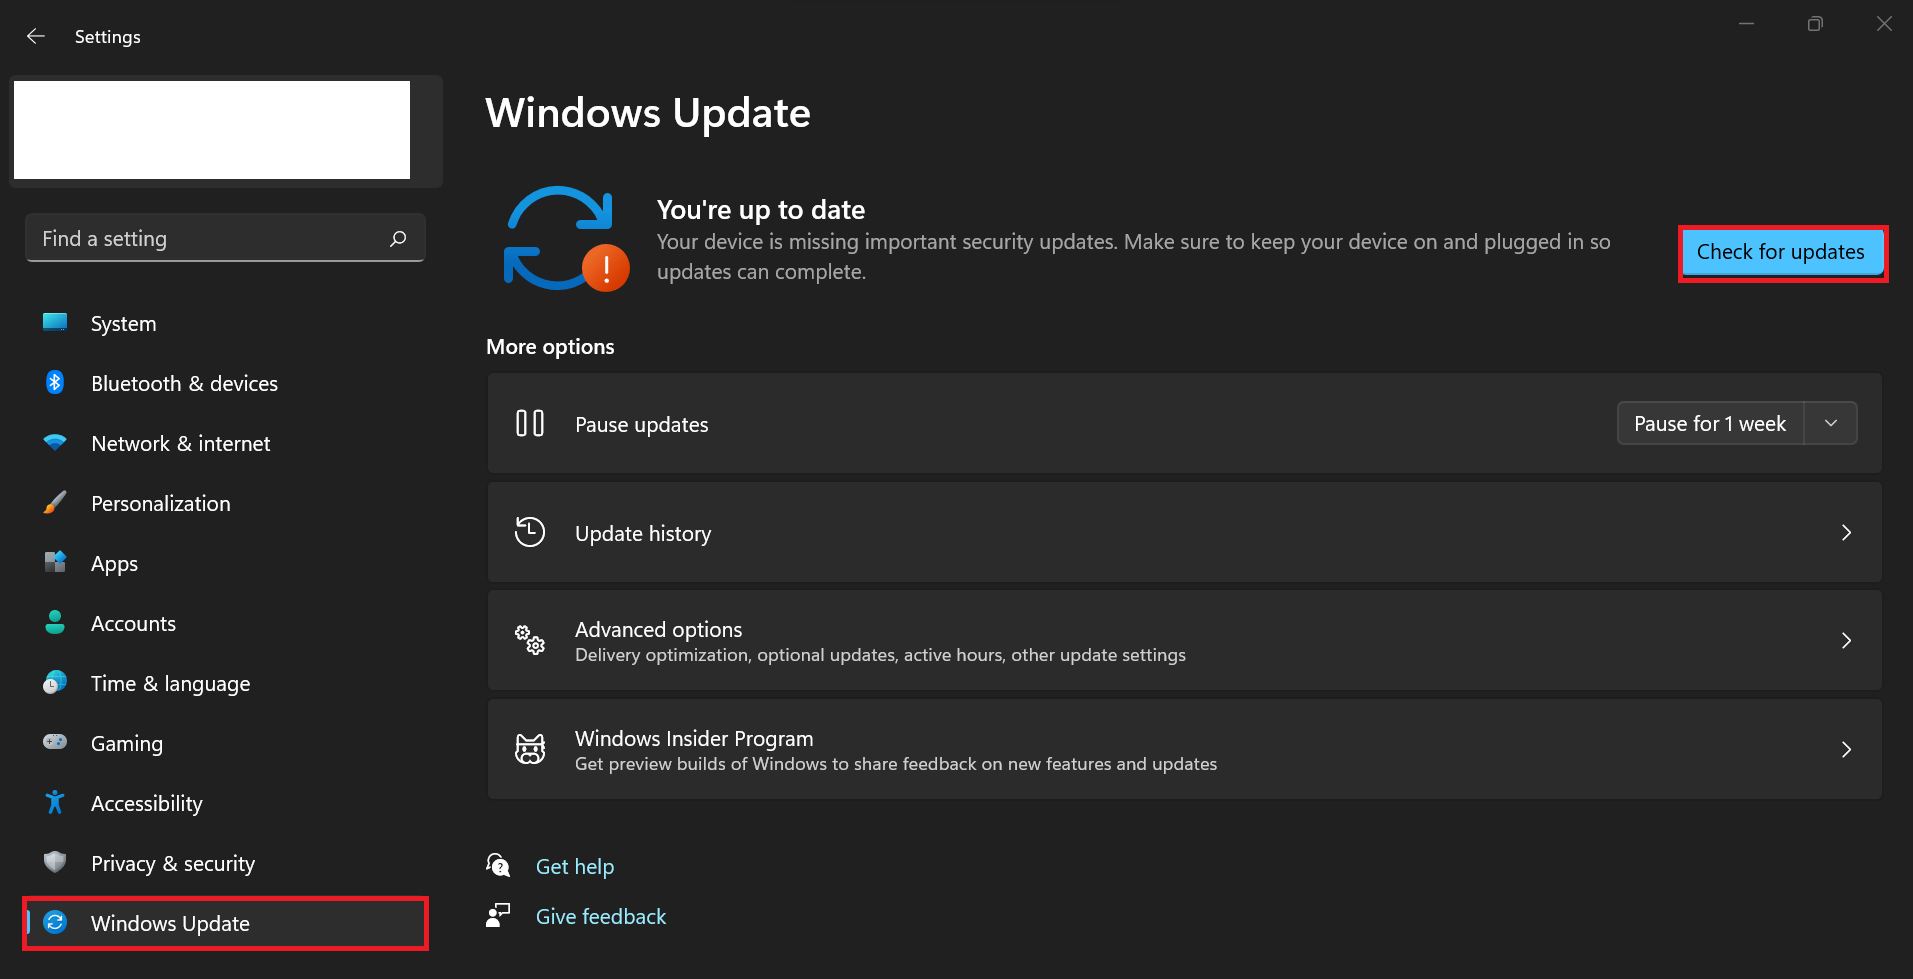Click the missing security updates message

(1134, 257)
